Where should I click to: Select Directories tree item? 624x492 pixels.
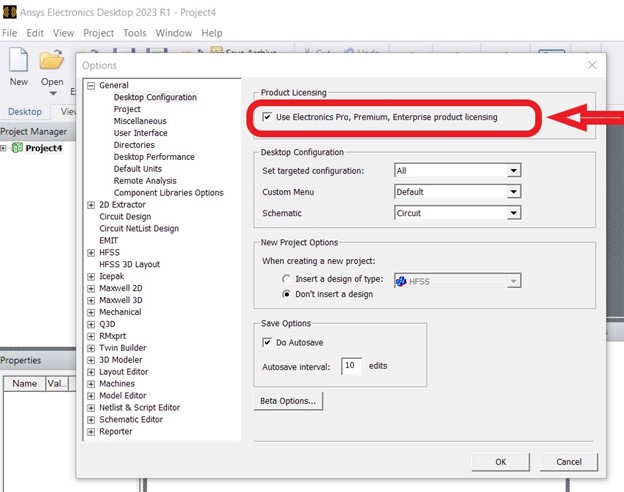(134, 145)
